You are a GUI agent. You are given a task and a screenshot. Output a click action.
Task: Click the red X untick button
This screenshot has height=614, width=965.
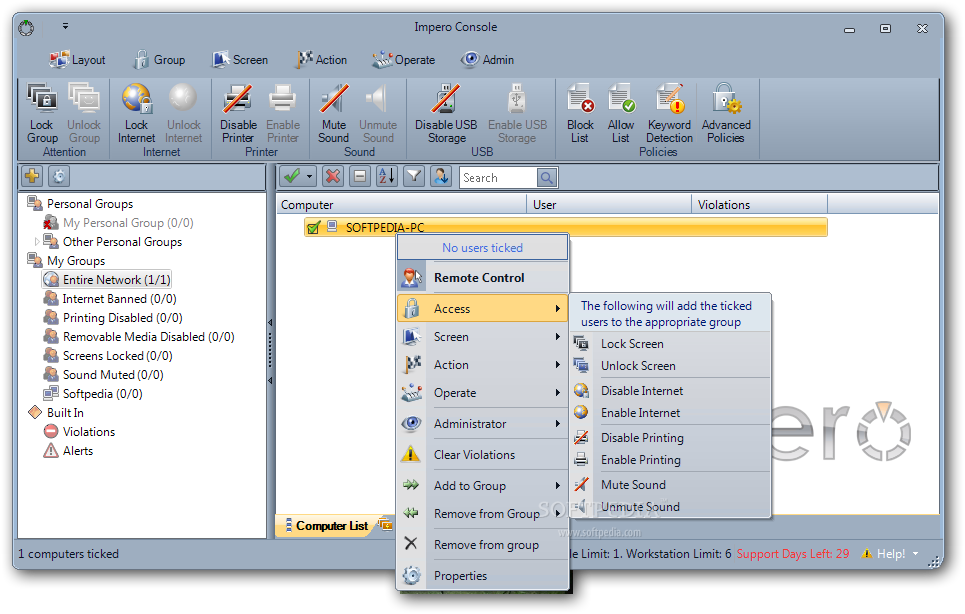(x=333, y=177)
